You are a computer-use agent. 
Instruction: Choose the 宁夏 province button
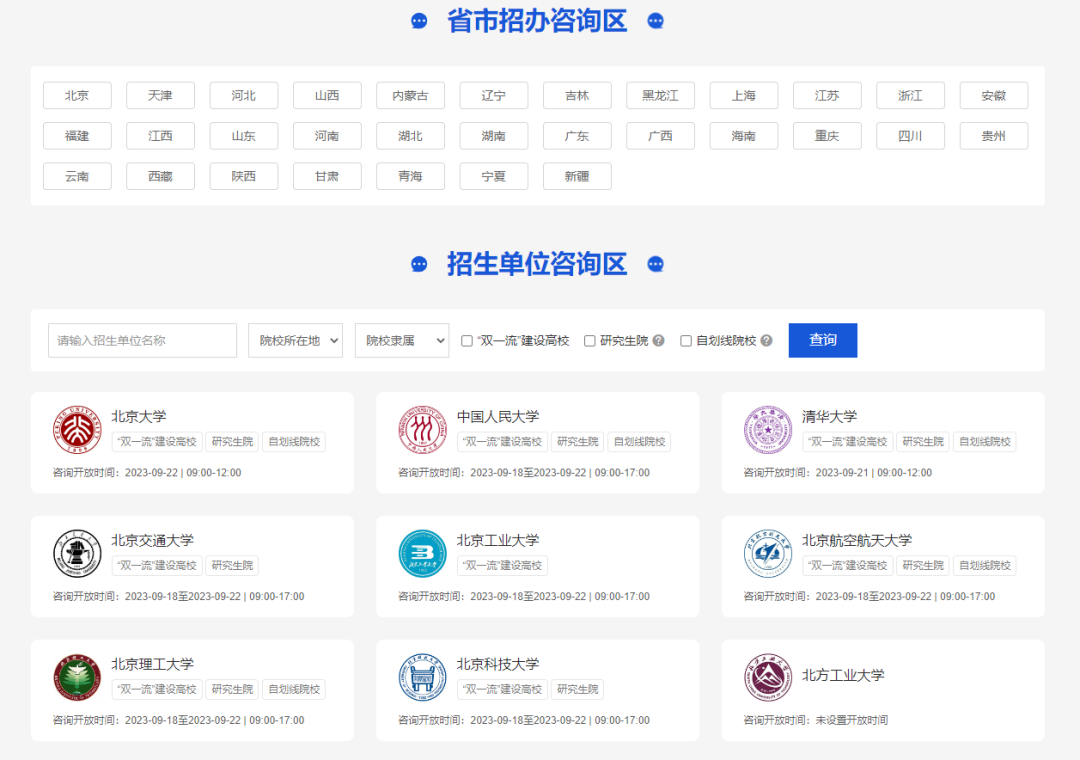[x=494, y=176]
